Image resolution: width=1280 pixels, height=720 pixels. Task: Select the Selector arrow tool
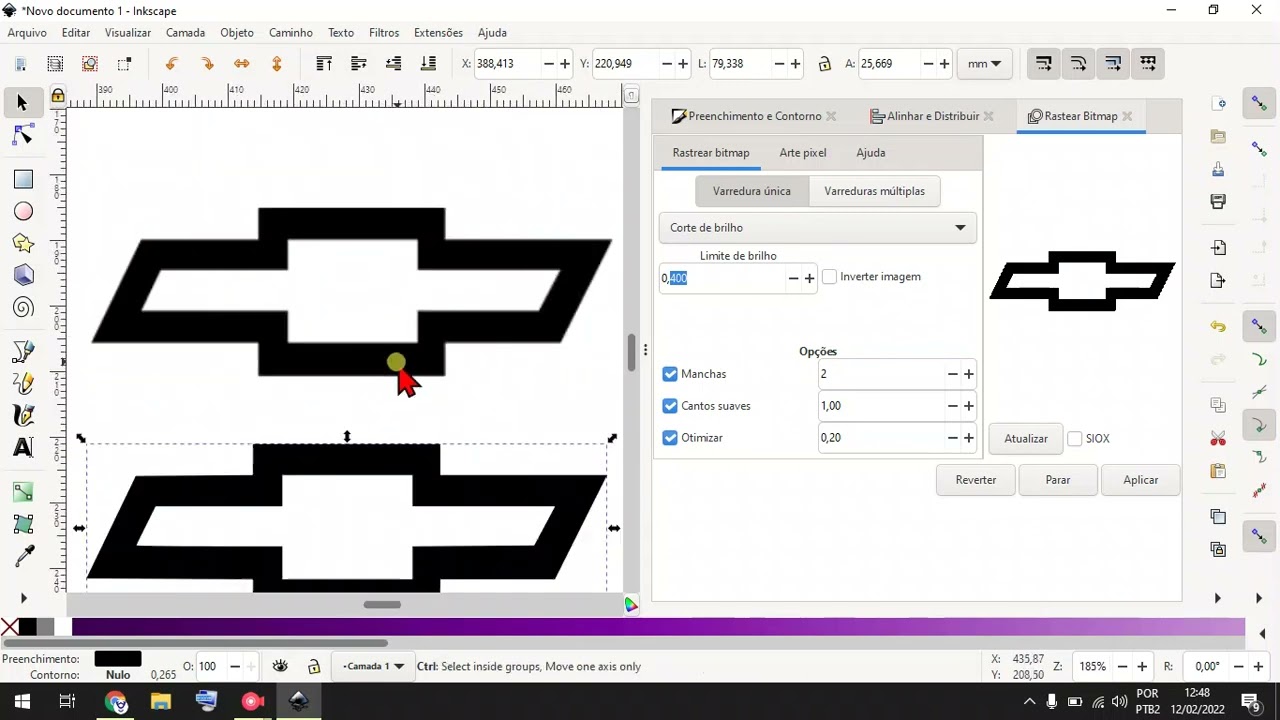click(x=23, y=103)
